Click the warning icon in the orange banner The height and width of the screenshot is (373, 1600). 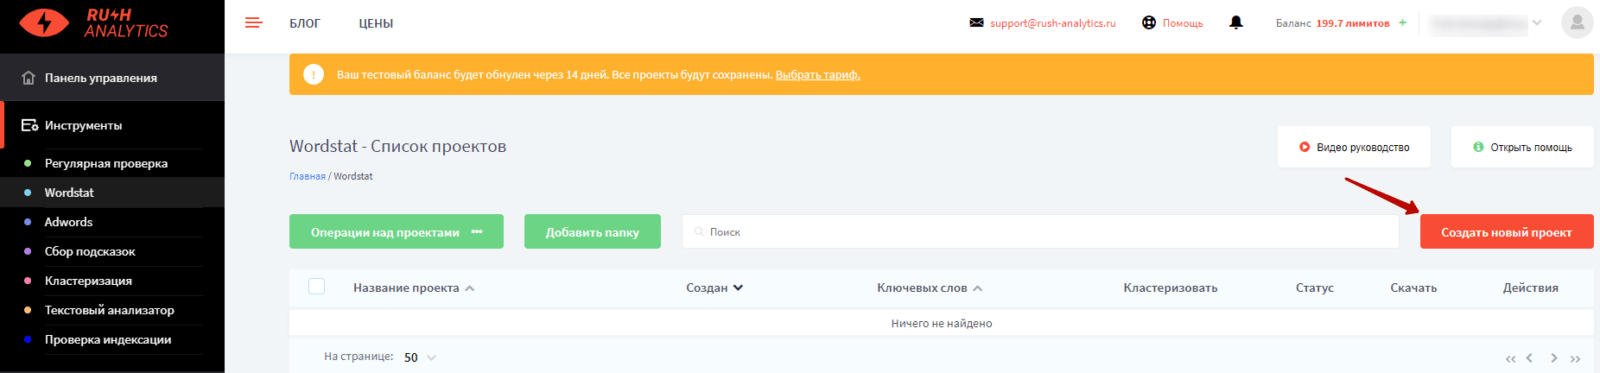[x=313, y=74]
